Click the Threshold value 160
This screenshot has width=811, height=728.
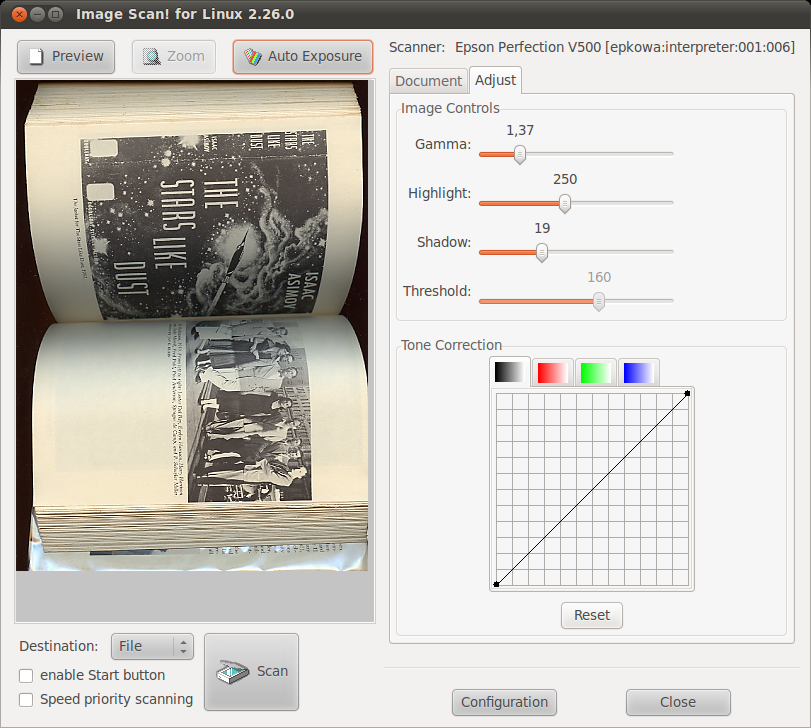click(x=599, y=278)
